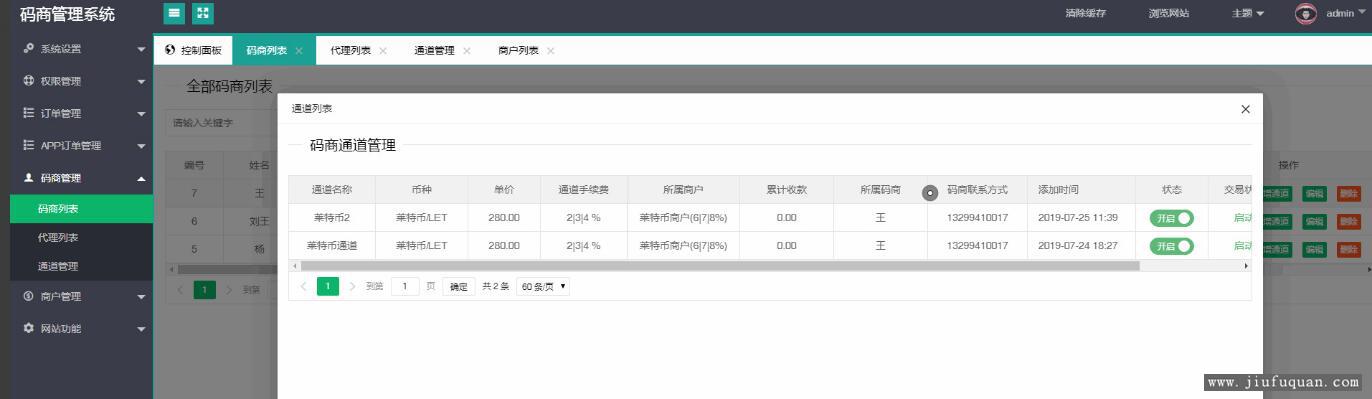The height and width of the screenshot is (399, 1372).
Task: Click the 码商管理 person icon
Action: [28, 177]
